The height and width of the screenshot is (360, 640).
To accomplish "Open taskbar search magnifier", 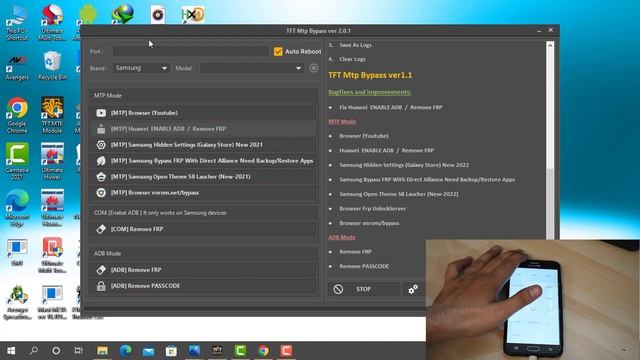I will point(34,351).
